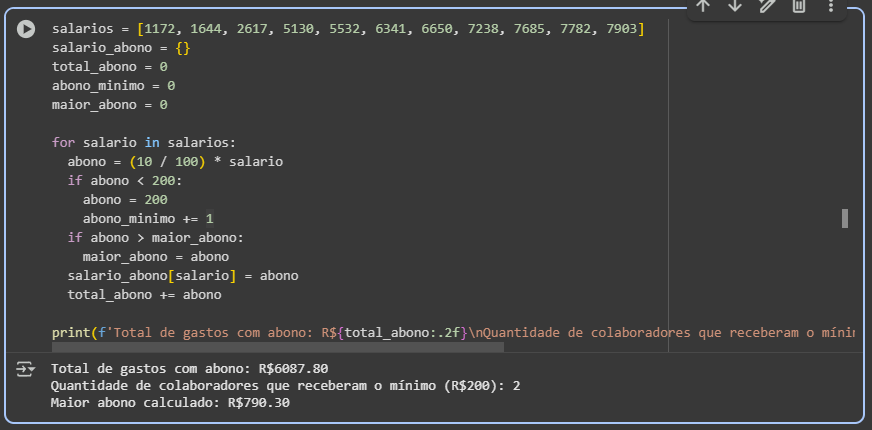This screenshot has height=430, width=872.
Task: Click the 'maior_abono = 0' line
Action: click(x=110, y=105)
